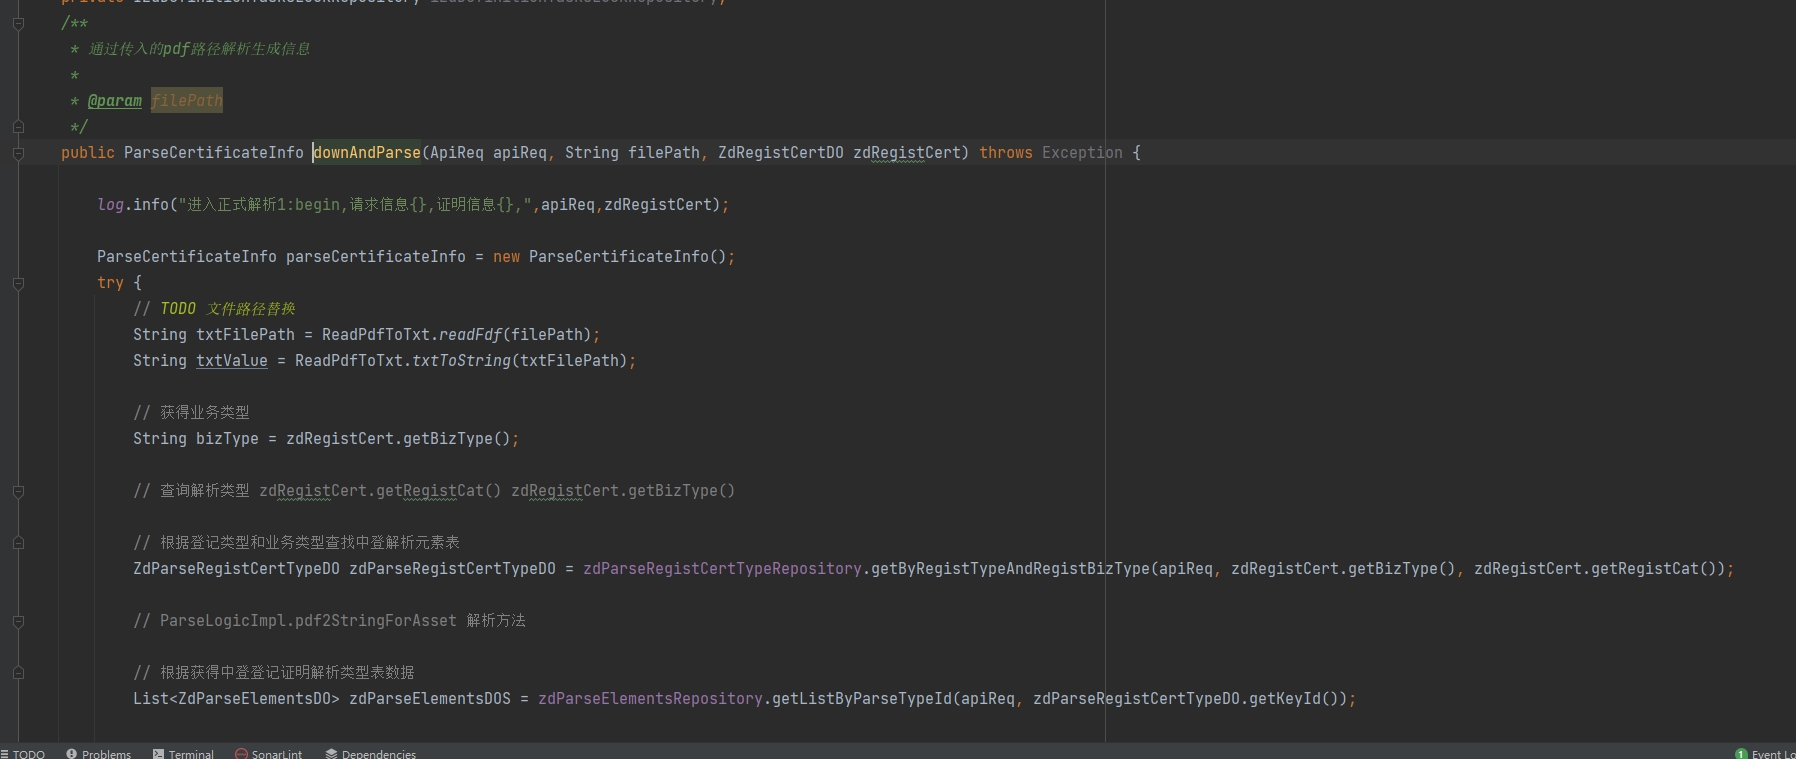Click ZdRegistCertDO in the method signature
The width and height of the screenshot is (1796, 759).
point(781,152)
